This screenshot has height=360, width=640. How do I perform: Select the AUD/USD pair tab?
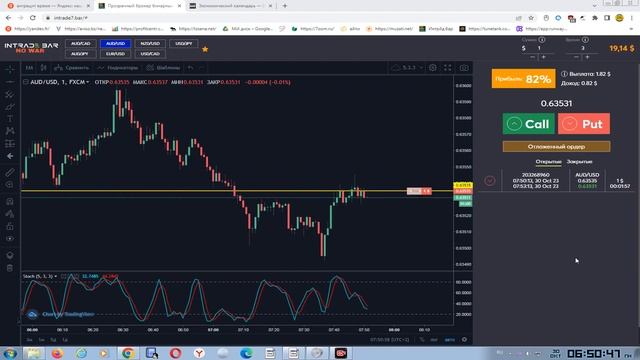click(116, 44)
